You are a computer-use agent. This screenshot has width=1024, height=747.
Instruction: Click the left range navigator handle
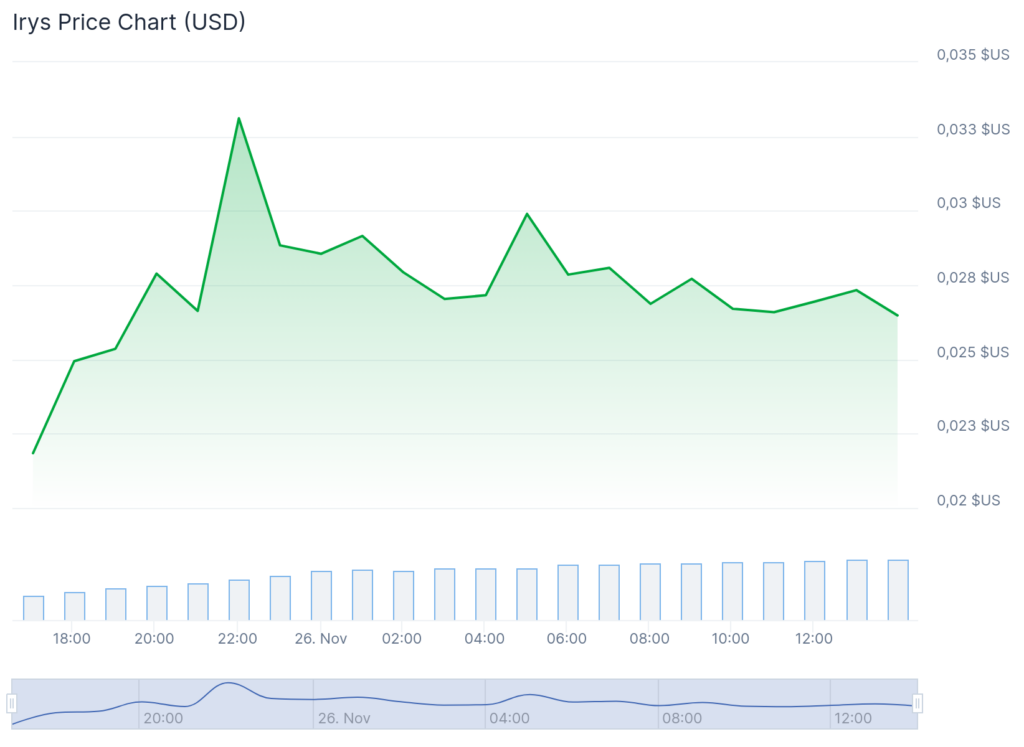point(12,704)
